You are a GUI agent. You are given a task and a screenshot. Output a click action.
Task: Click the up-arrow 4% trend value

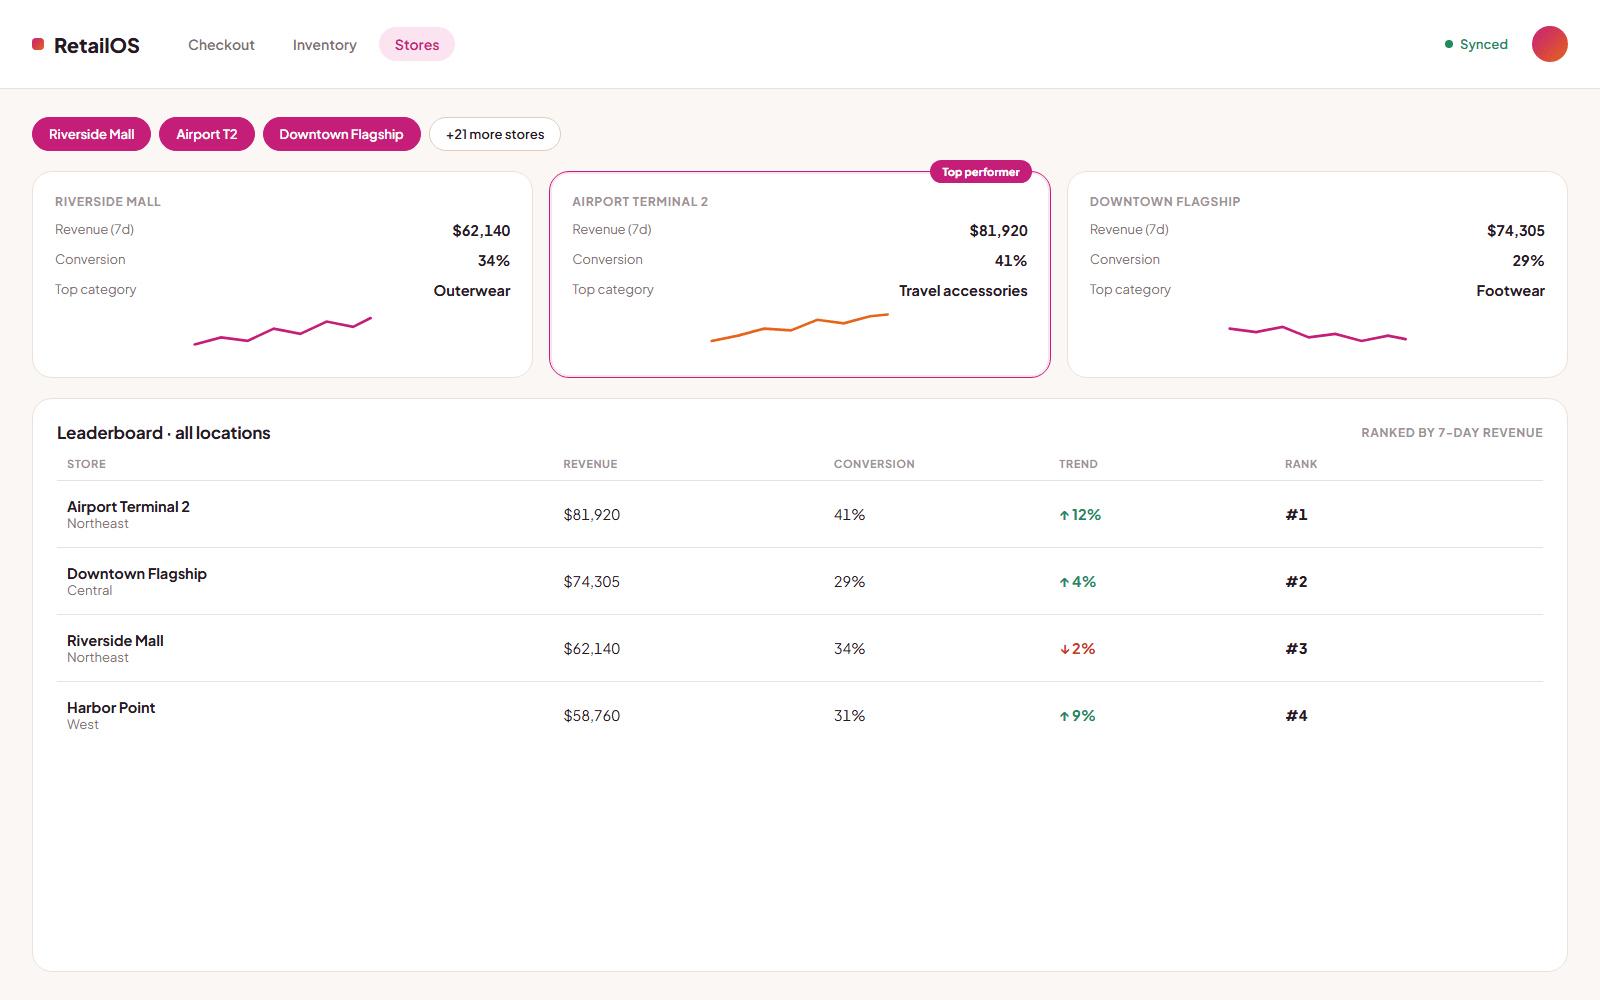click(1078, 582)
